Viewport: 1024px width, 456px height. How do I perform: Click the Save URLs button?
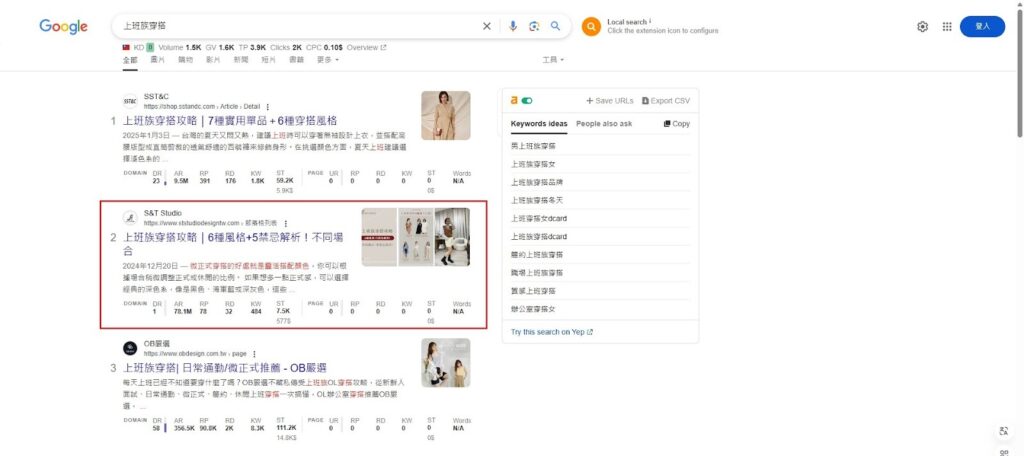(x=610, y=101)
